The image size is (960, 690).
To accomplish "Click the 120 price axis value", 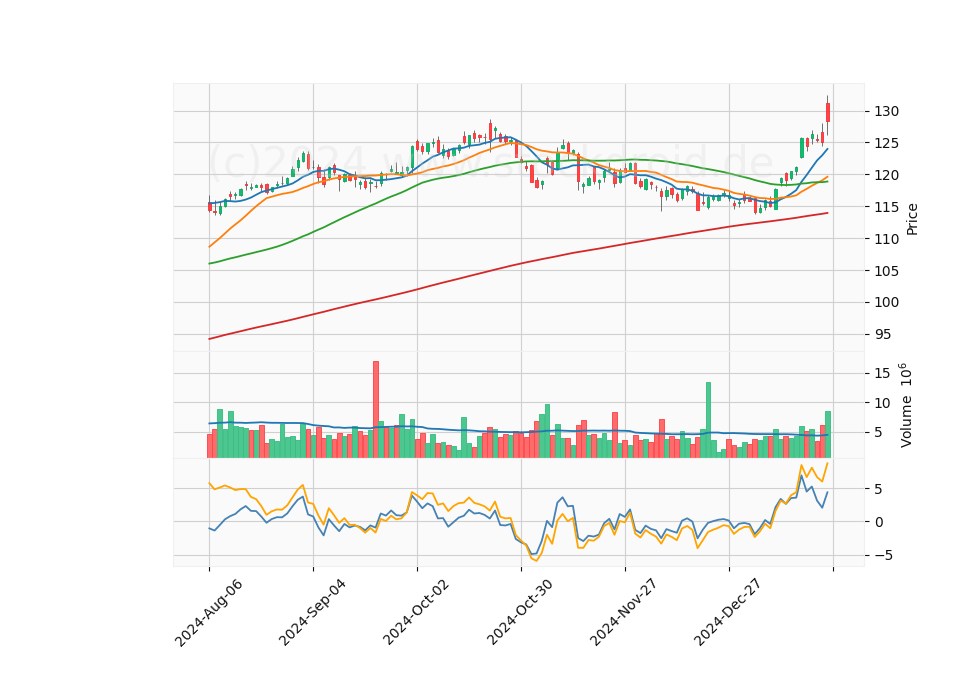I will pos(887,175).
